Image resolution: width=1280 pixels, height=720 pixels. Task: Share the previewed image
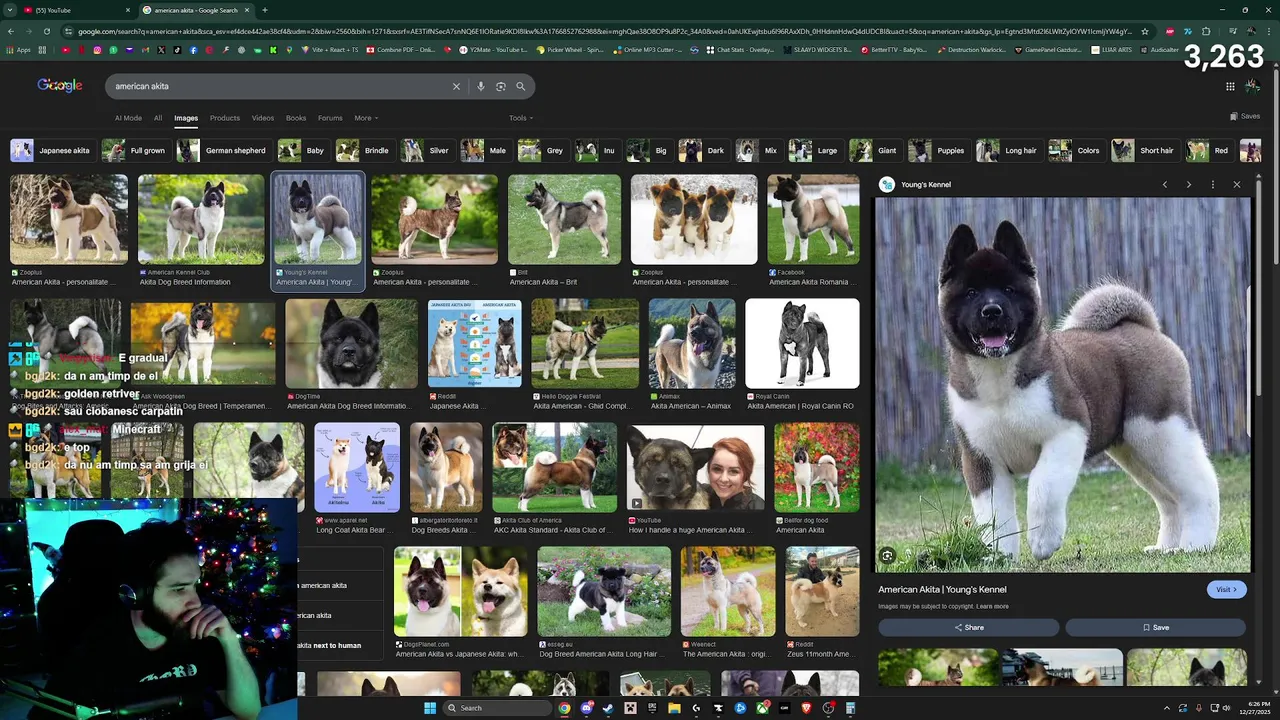(968, 627)
